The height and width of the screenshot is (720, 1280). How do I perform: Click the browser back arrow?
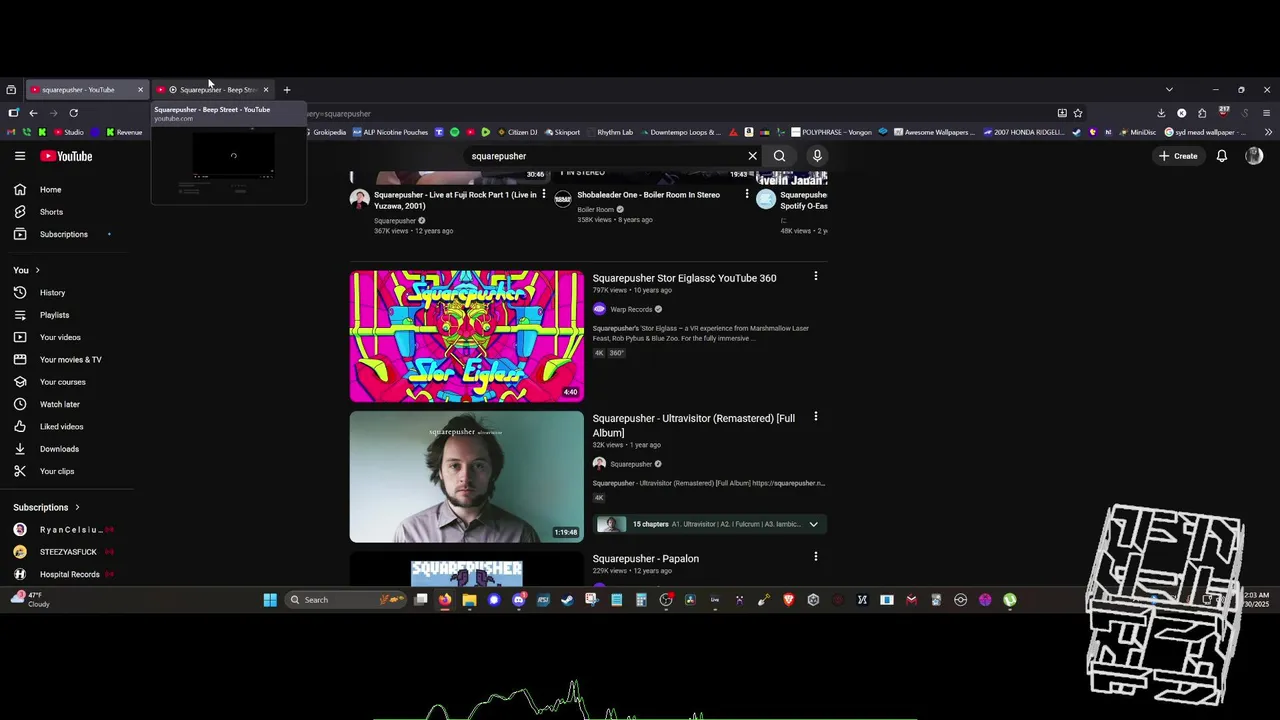33,113
